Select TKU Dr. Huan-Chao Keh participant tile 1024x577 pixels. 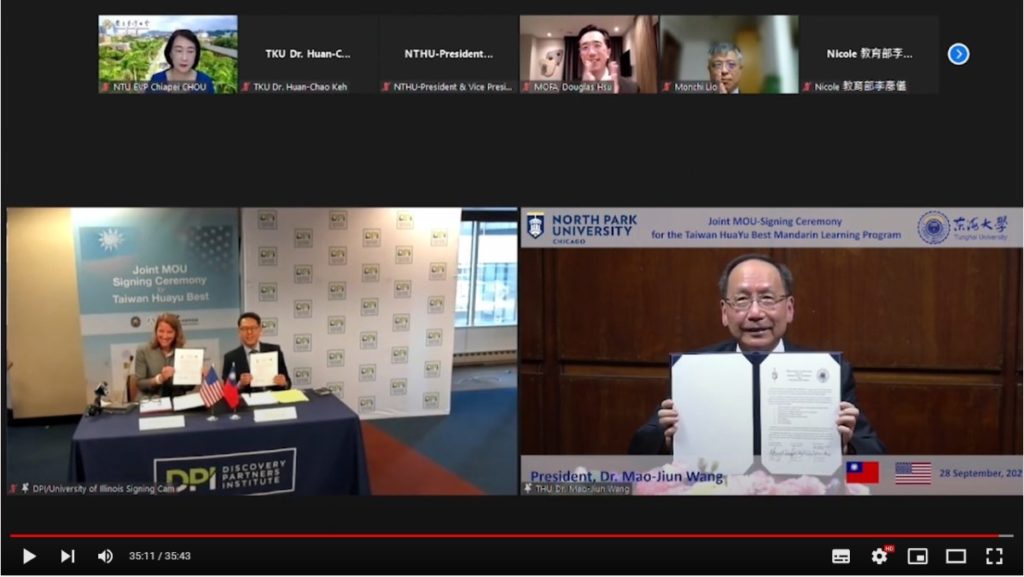(308, 54)
